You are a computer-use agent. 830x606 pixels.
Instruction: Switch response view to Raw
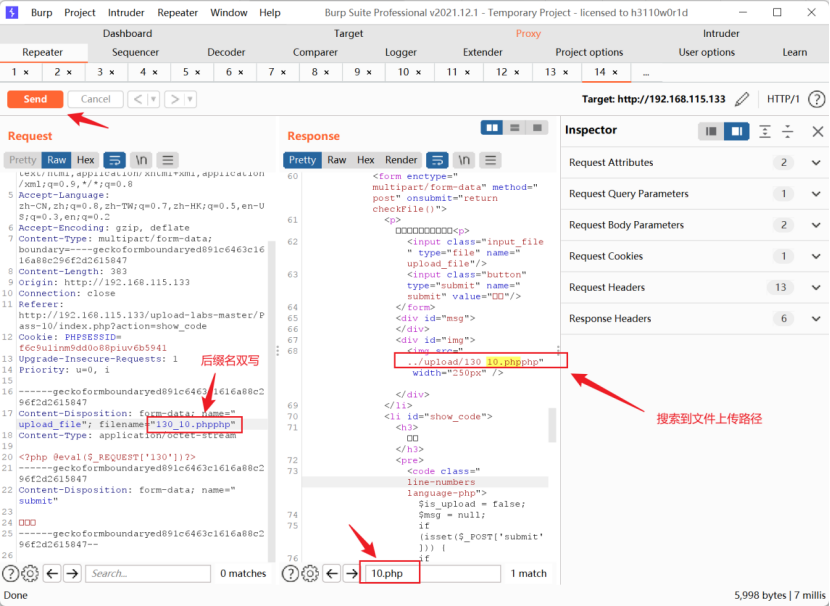coord(337,160)
